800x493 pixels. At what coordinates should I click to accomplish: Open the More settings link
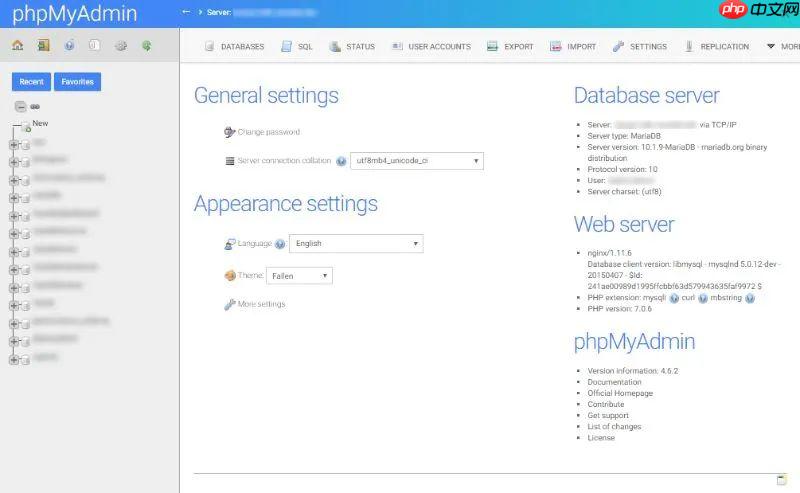261,304
